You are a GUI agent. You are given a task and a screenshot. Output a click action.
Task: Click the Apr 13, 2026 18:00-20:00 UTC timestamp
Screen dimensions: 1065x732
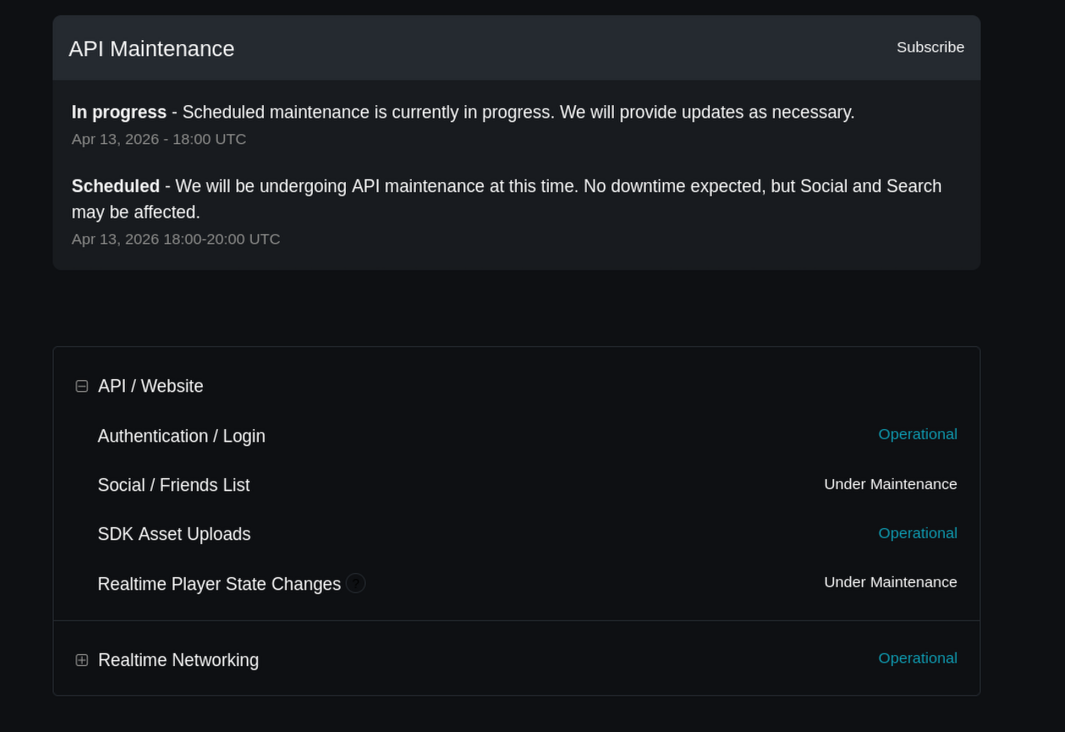(176, 239)
